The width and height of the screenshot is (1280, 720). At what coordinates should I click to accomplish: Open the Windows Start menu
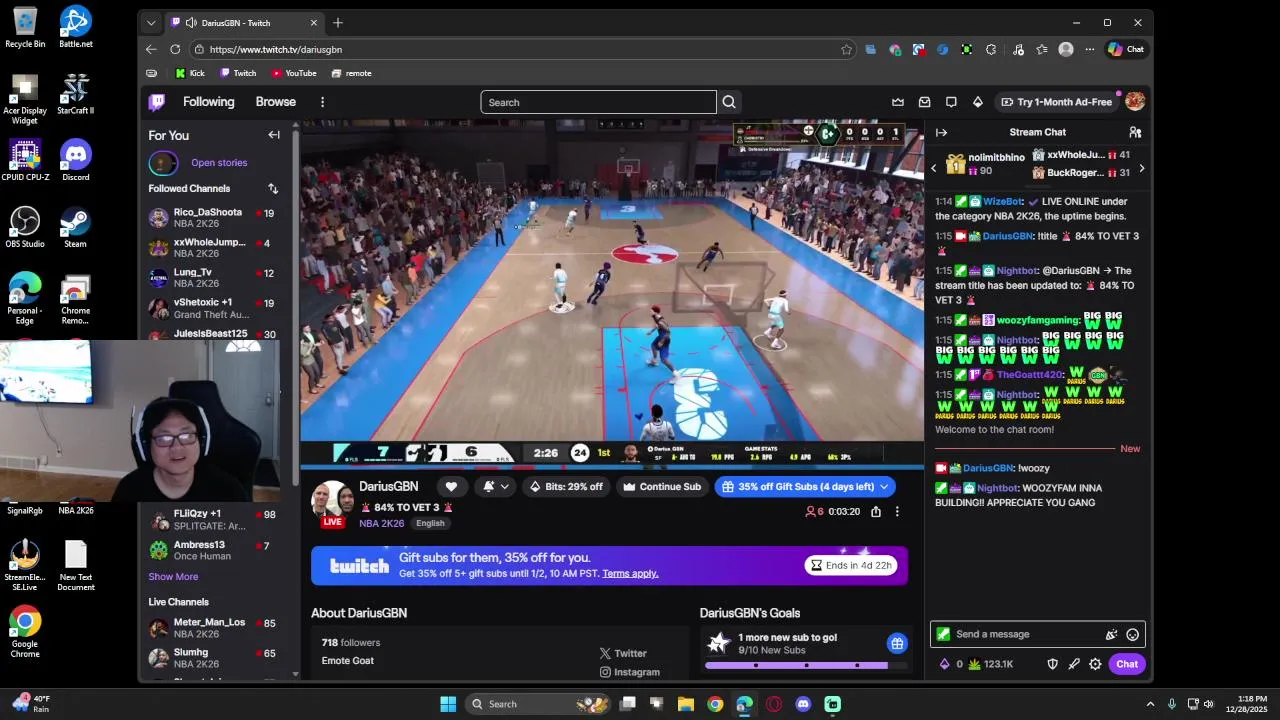tap(448, 704)
